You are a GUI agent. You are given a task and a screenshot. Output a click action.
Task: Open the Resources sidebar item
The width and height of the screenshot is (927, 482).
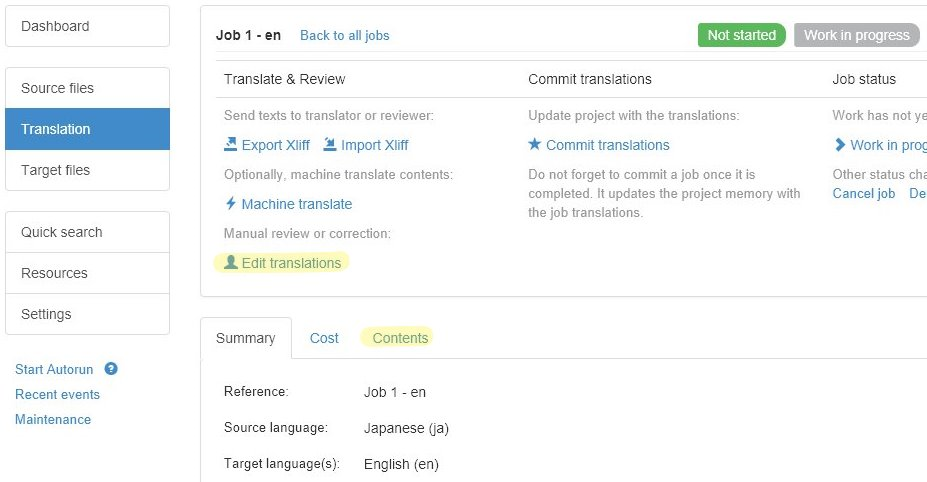87,273
